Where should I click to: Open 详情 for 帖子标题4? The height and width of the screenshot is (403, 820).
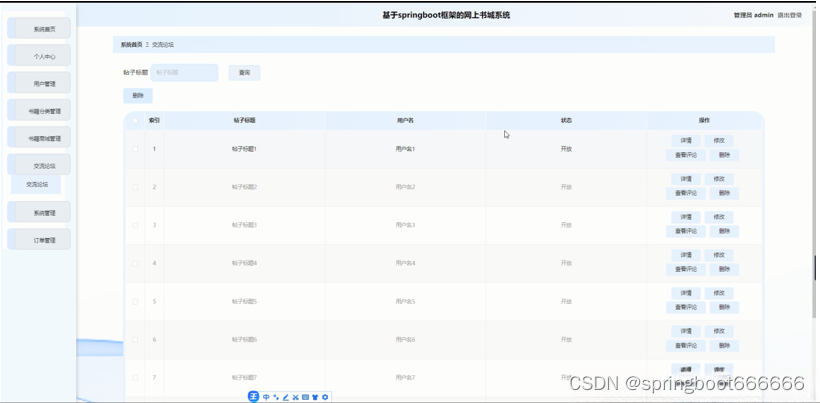(x=686, y=255)
